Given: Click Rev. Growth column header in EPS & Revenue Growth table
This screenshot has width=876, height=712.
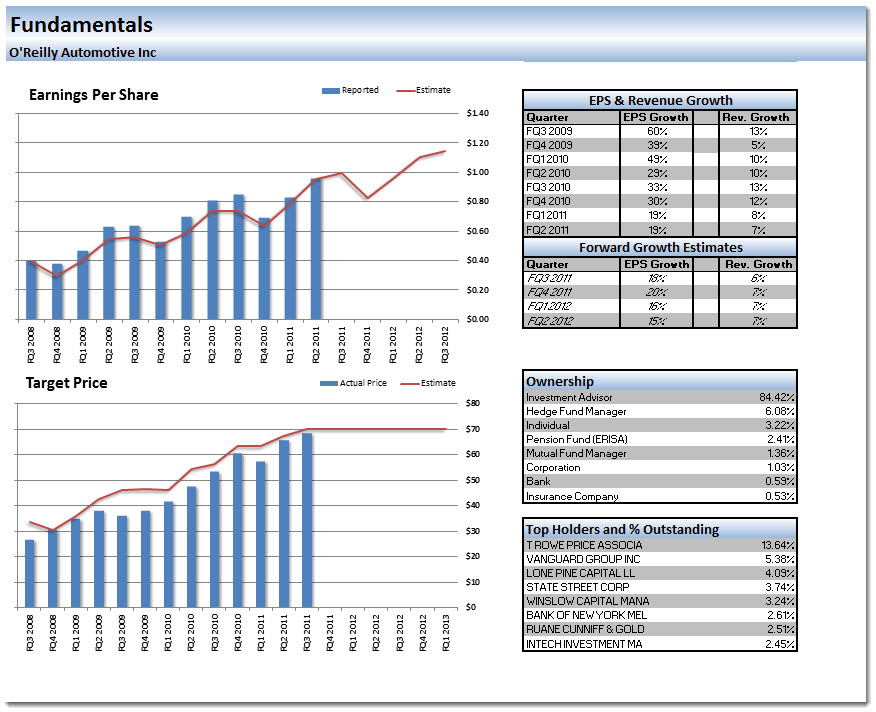Looking at the screenshot, I should point(756,117).
